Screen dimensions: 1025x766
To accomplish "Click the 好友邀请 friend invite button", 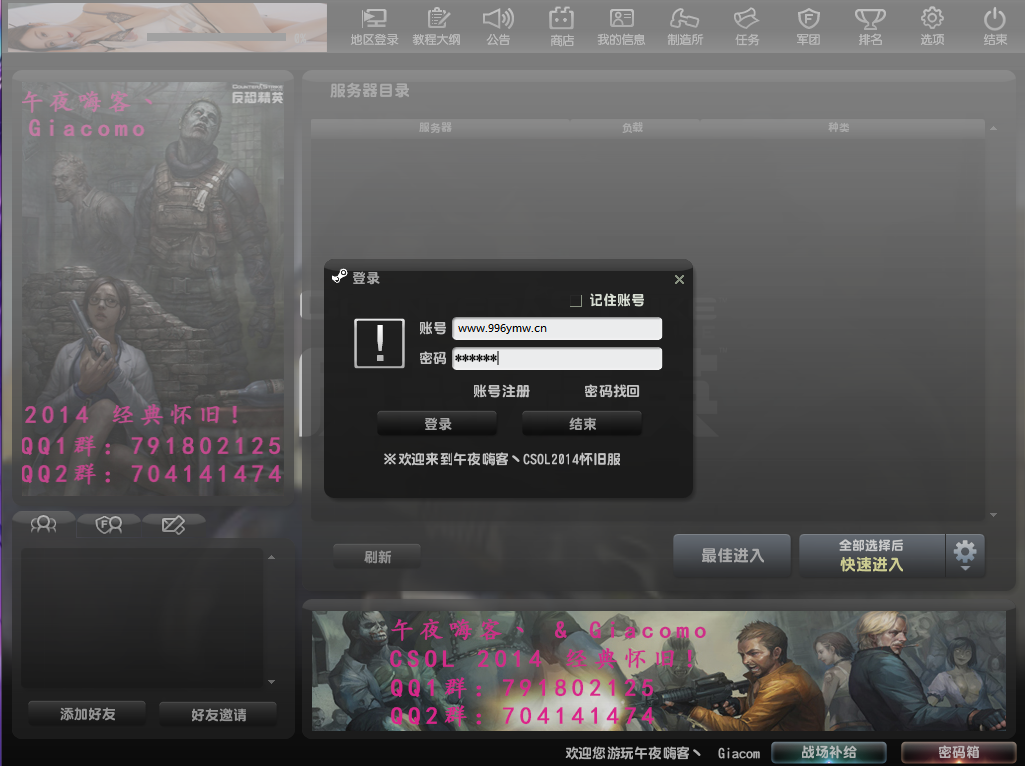I will coord(218,714).
